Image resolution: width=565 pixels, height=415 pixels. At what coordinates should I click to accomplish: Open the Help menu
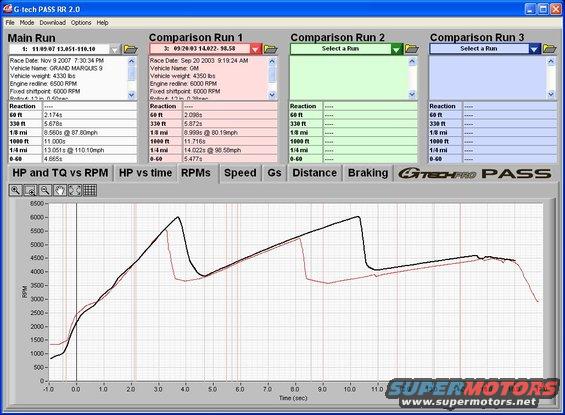[x=102, y=23]
